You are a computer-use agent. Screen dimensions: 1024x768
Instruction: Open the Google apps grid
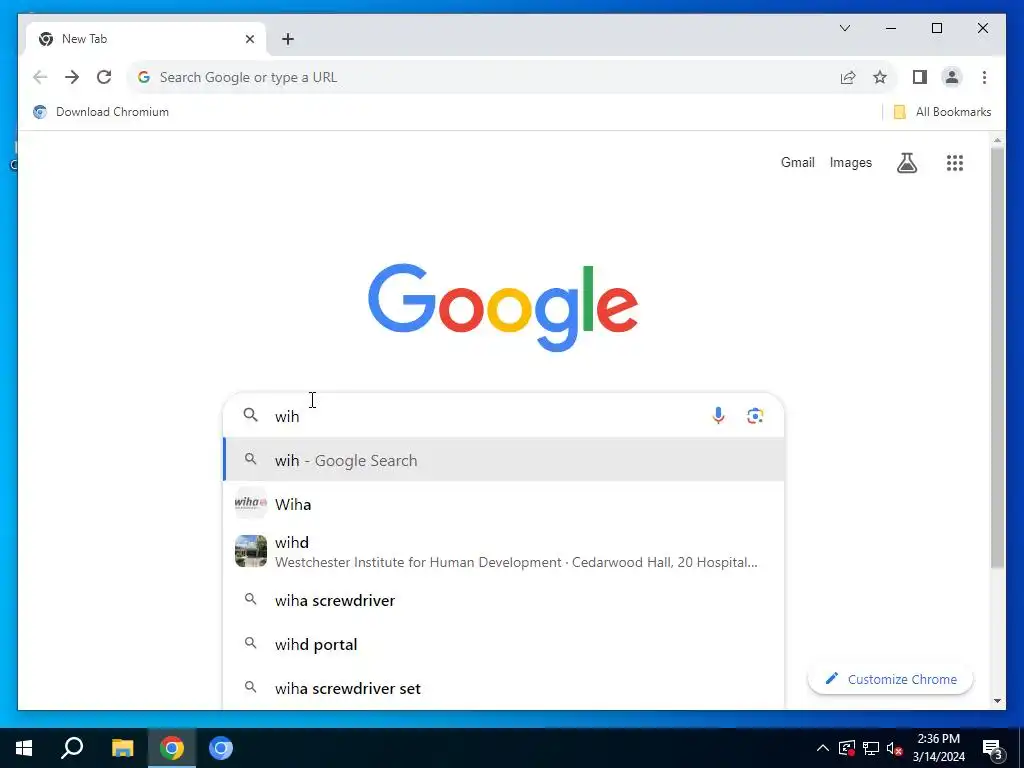click(x=955, y=163)
